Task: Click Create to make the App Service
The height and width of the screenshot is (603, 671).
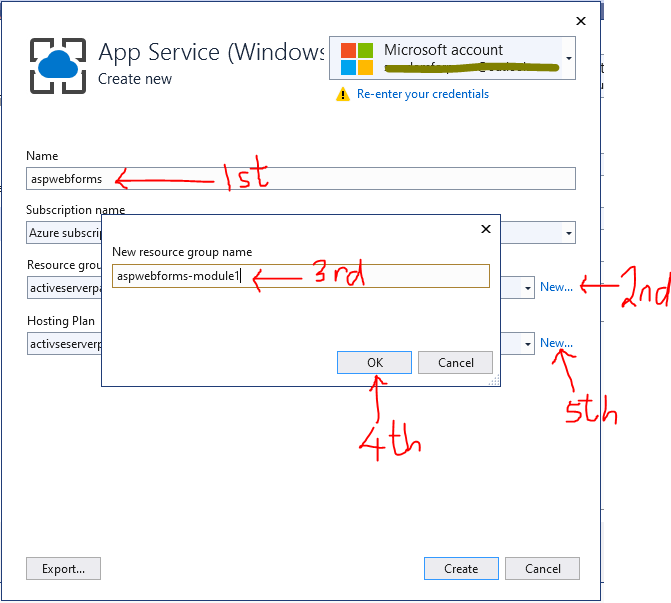Action: [461, 568]
